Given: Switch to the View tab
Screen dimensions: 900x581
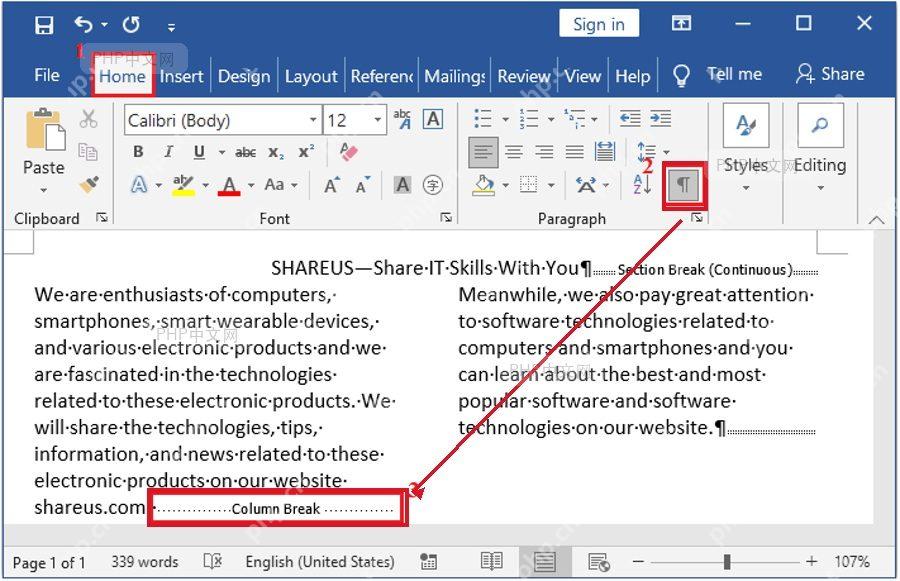Looking at the screenshot, I should click(x=583, y=76).
